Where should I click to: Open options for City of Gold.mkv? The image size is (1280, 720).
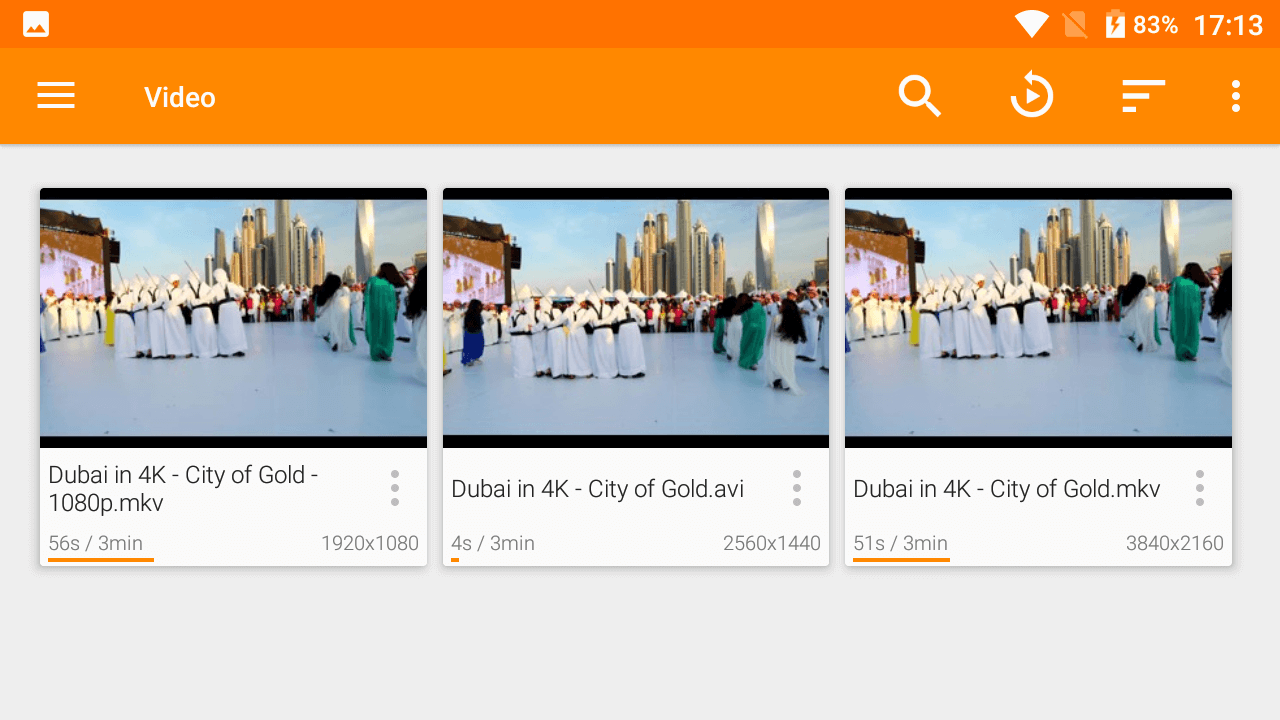pos(1199,488)
